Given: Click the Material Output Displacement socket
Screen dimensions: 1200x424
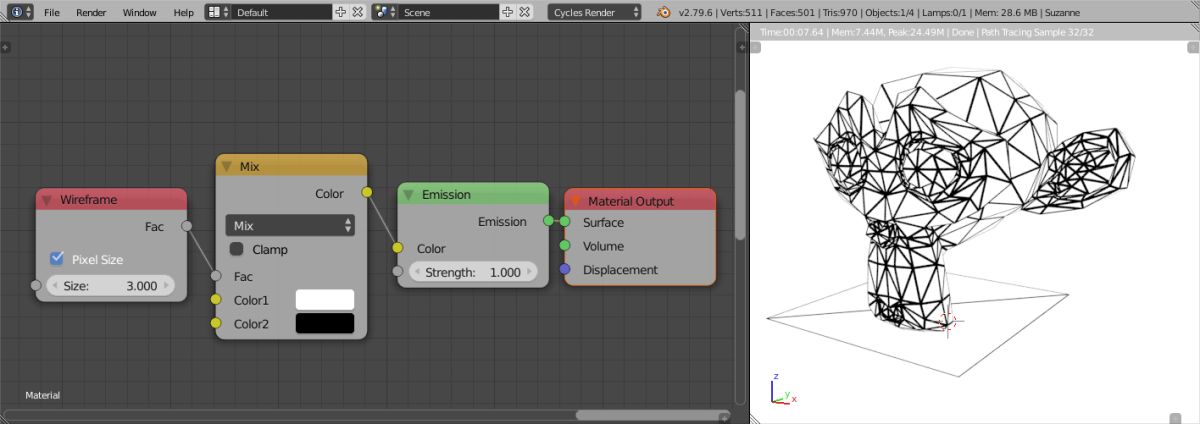Looking at the screenshot, I should pyautogui.click(x=565, y=270).
